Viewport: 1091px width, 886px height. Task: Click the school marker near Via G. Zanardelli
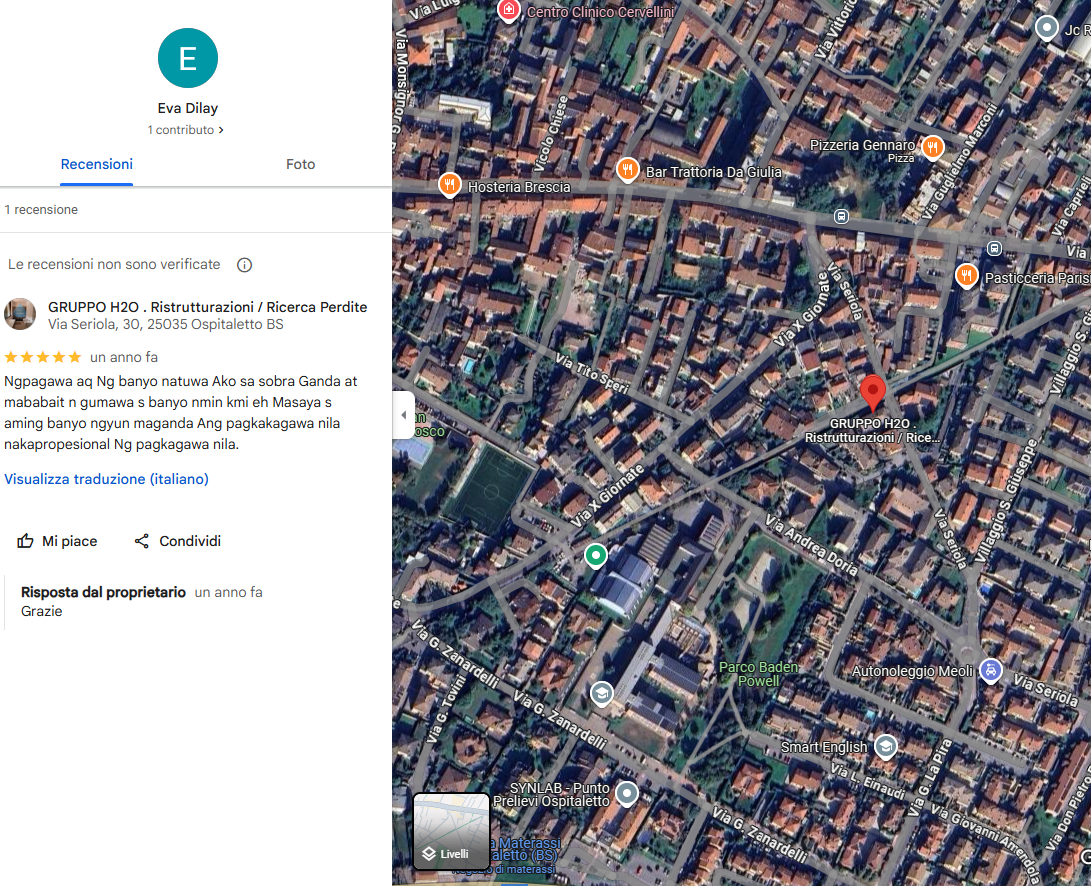coord(602,693)
